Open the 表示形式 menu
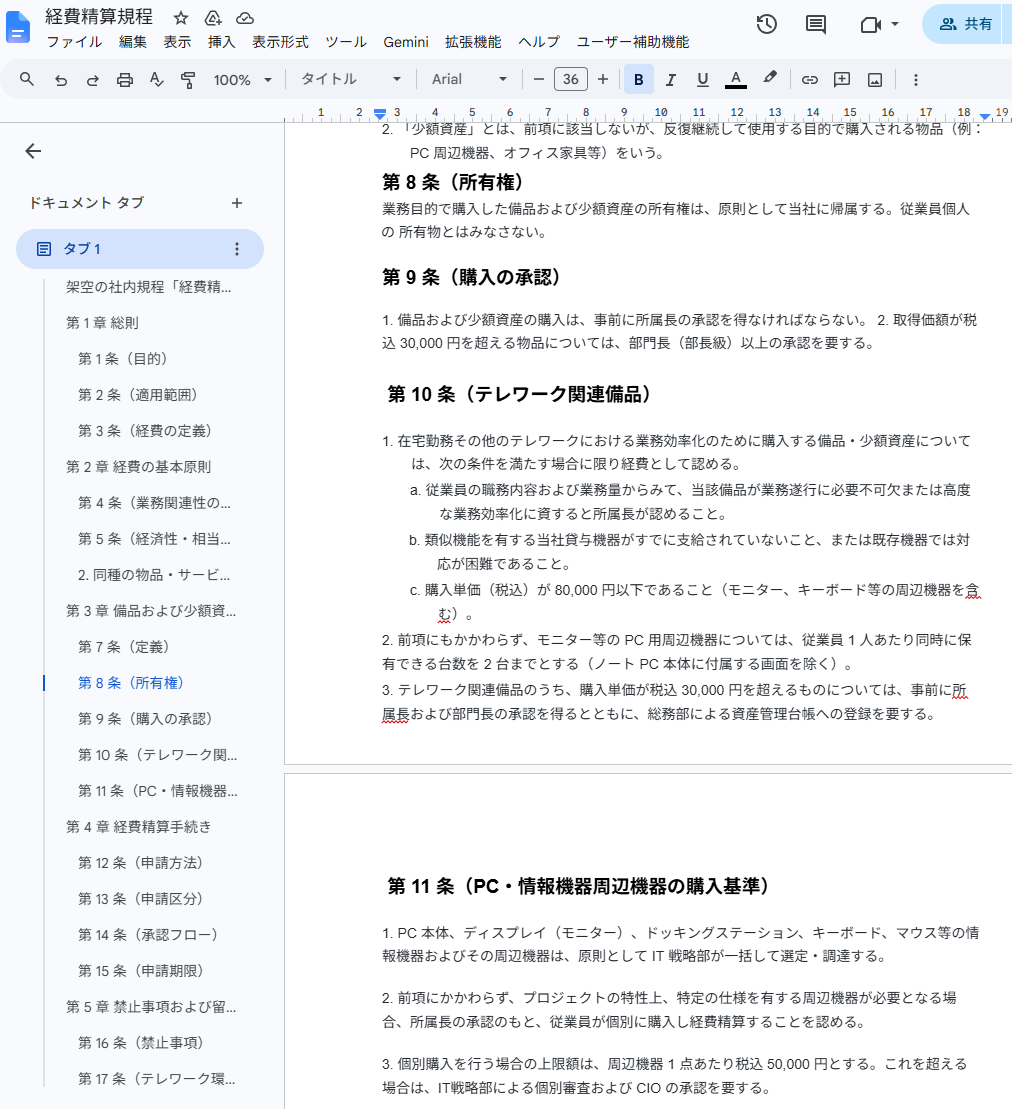This screenshot has height=1109, width=1012. (280, 42)
